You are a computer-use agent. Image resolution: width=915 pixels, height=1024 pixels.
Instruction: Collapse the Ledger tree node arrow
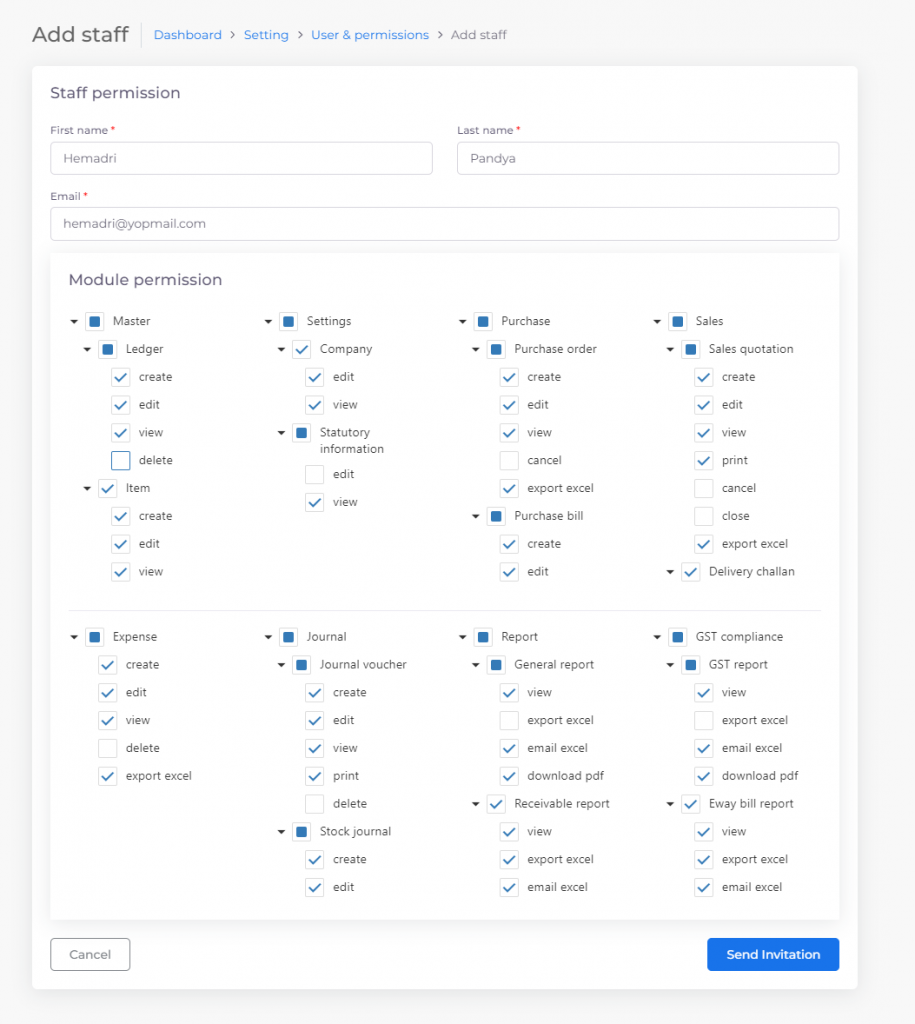tap(87, 349)
